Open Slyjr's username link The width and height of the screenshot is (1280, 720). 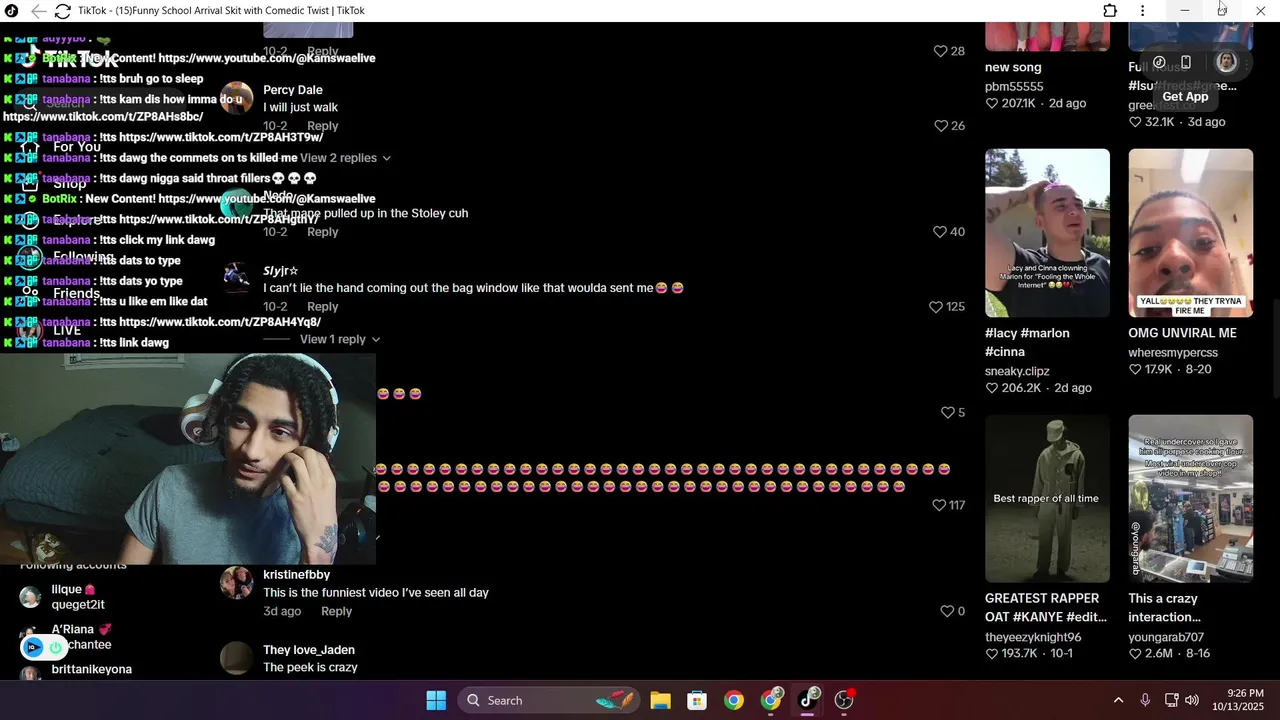(x=281, y=271)
